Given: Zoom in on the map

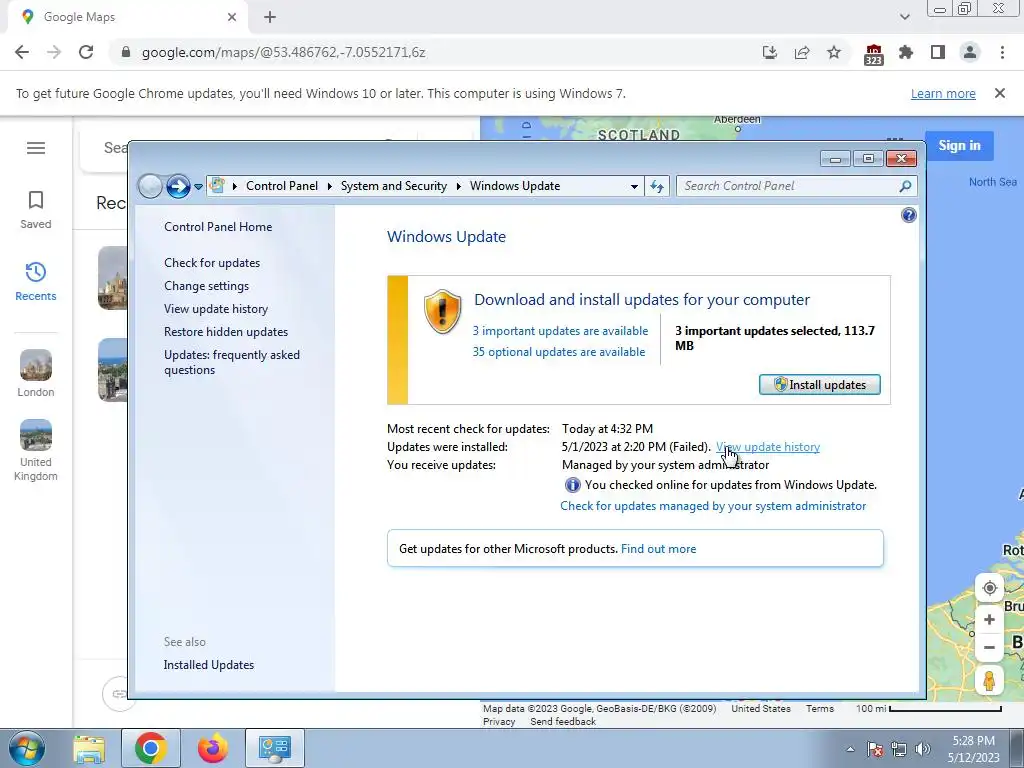Looking at the screenshot, I should (x=989, y=619).
